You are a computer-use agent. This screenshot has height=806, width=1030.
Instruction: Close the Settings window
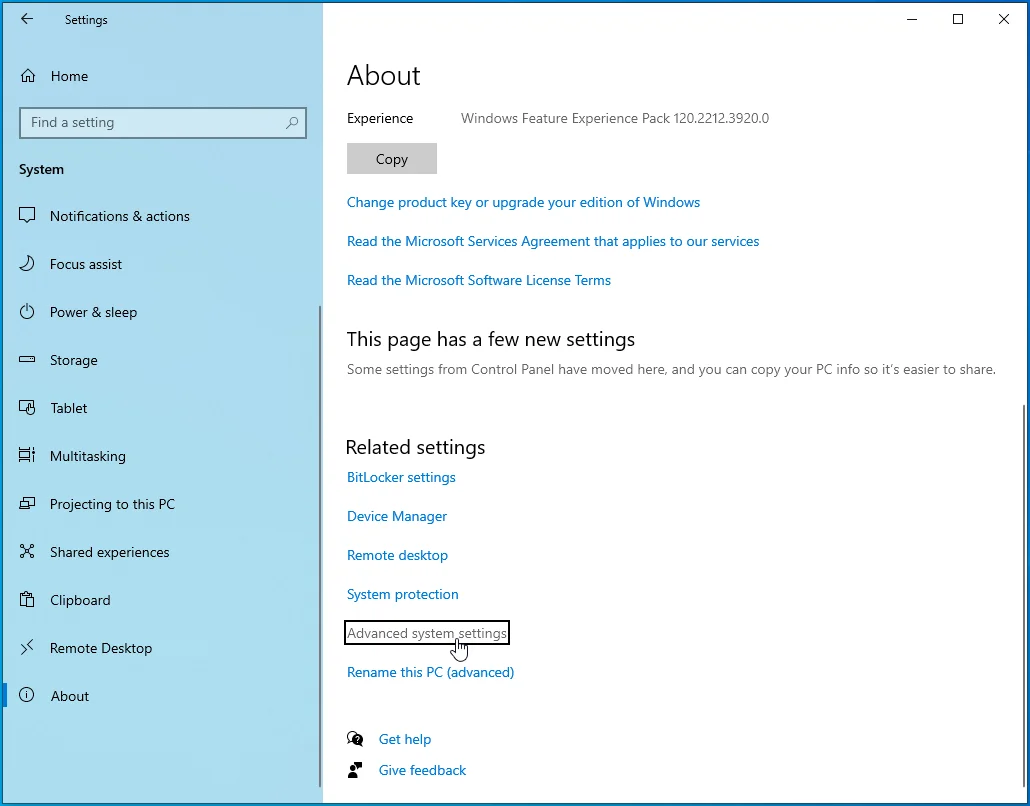tap(1004, 19)
